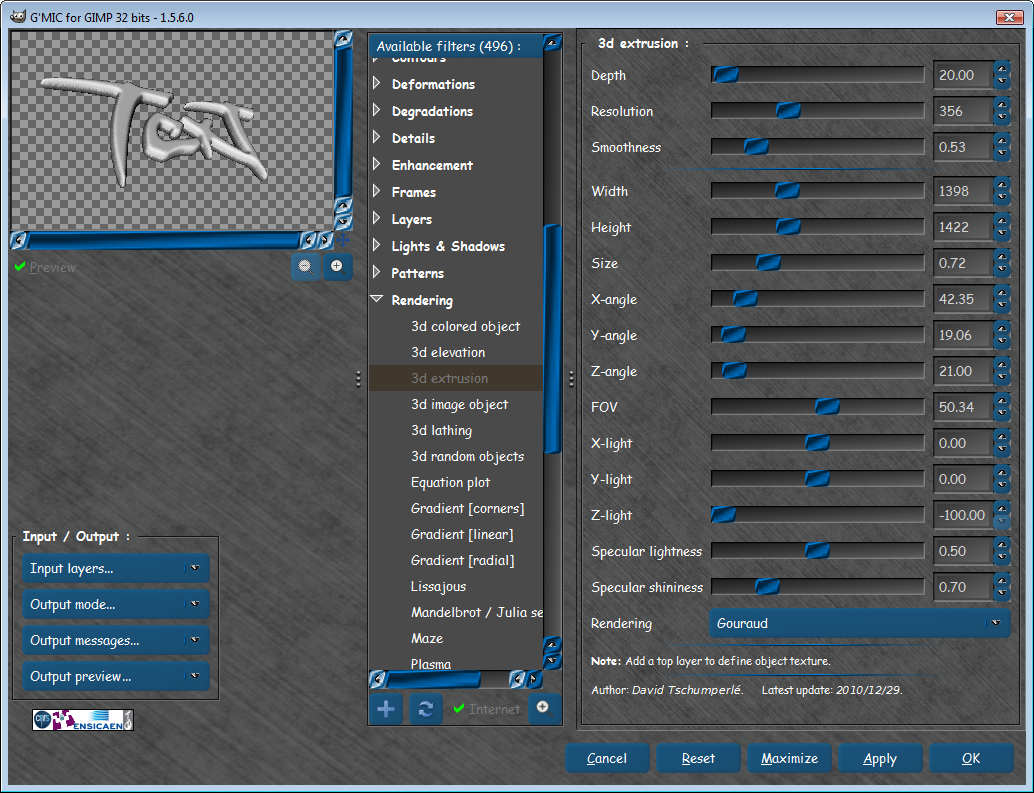Click the Smoothness slider handle

click(756, 146)
